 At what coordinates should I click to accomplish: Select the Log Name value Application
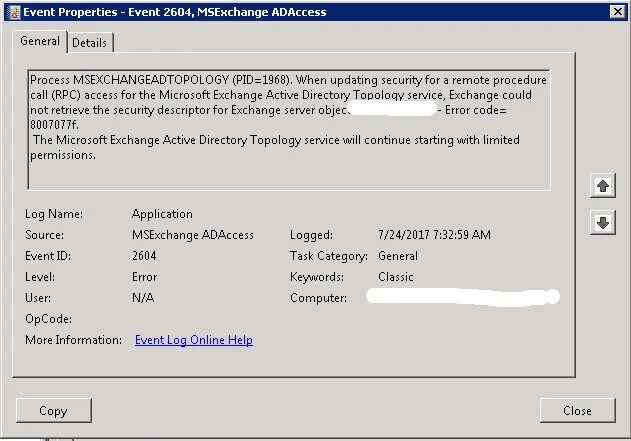tap(162, 214)
